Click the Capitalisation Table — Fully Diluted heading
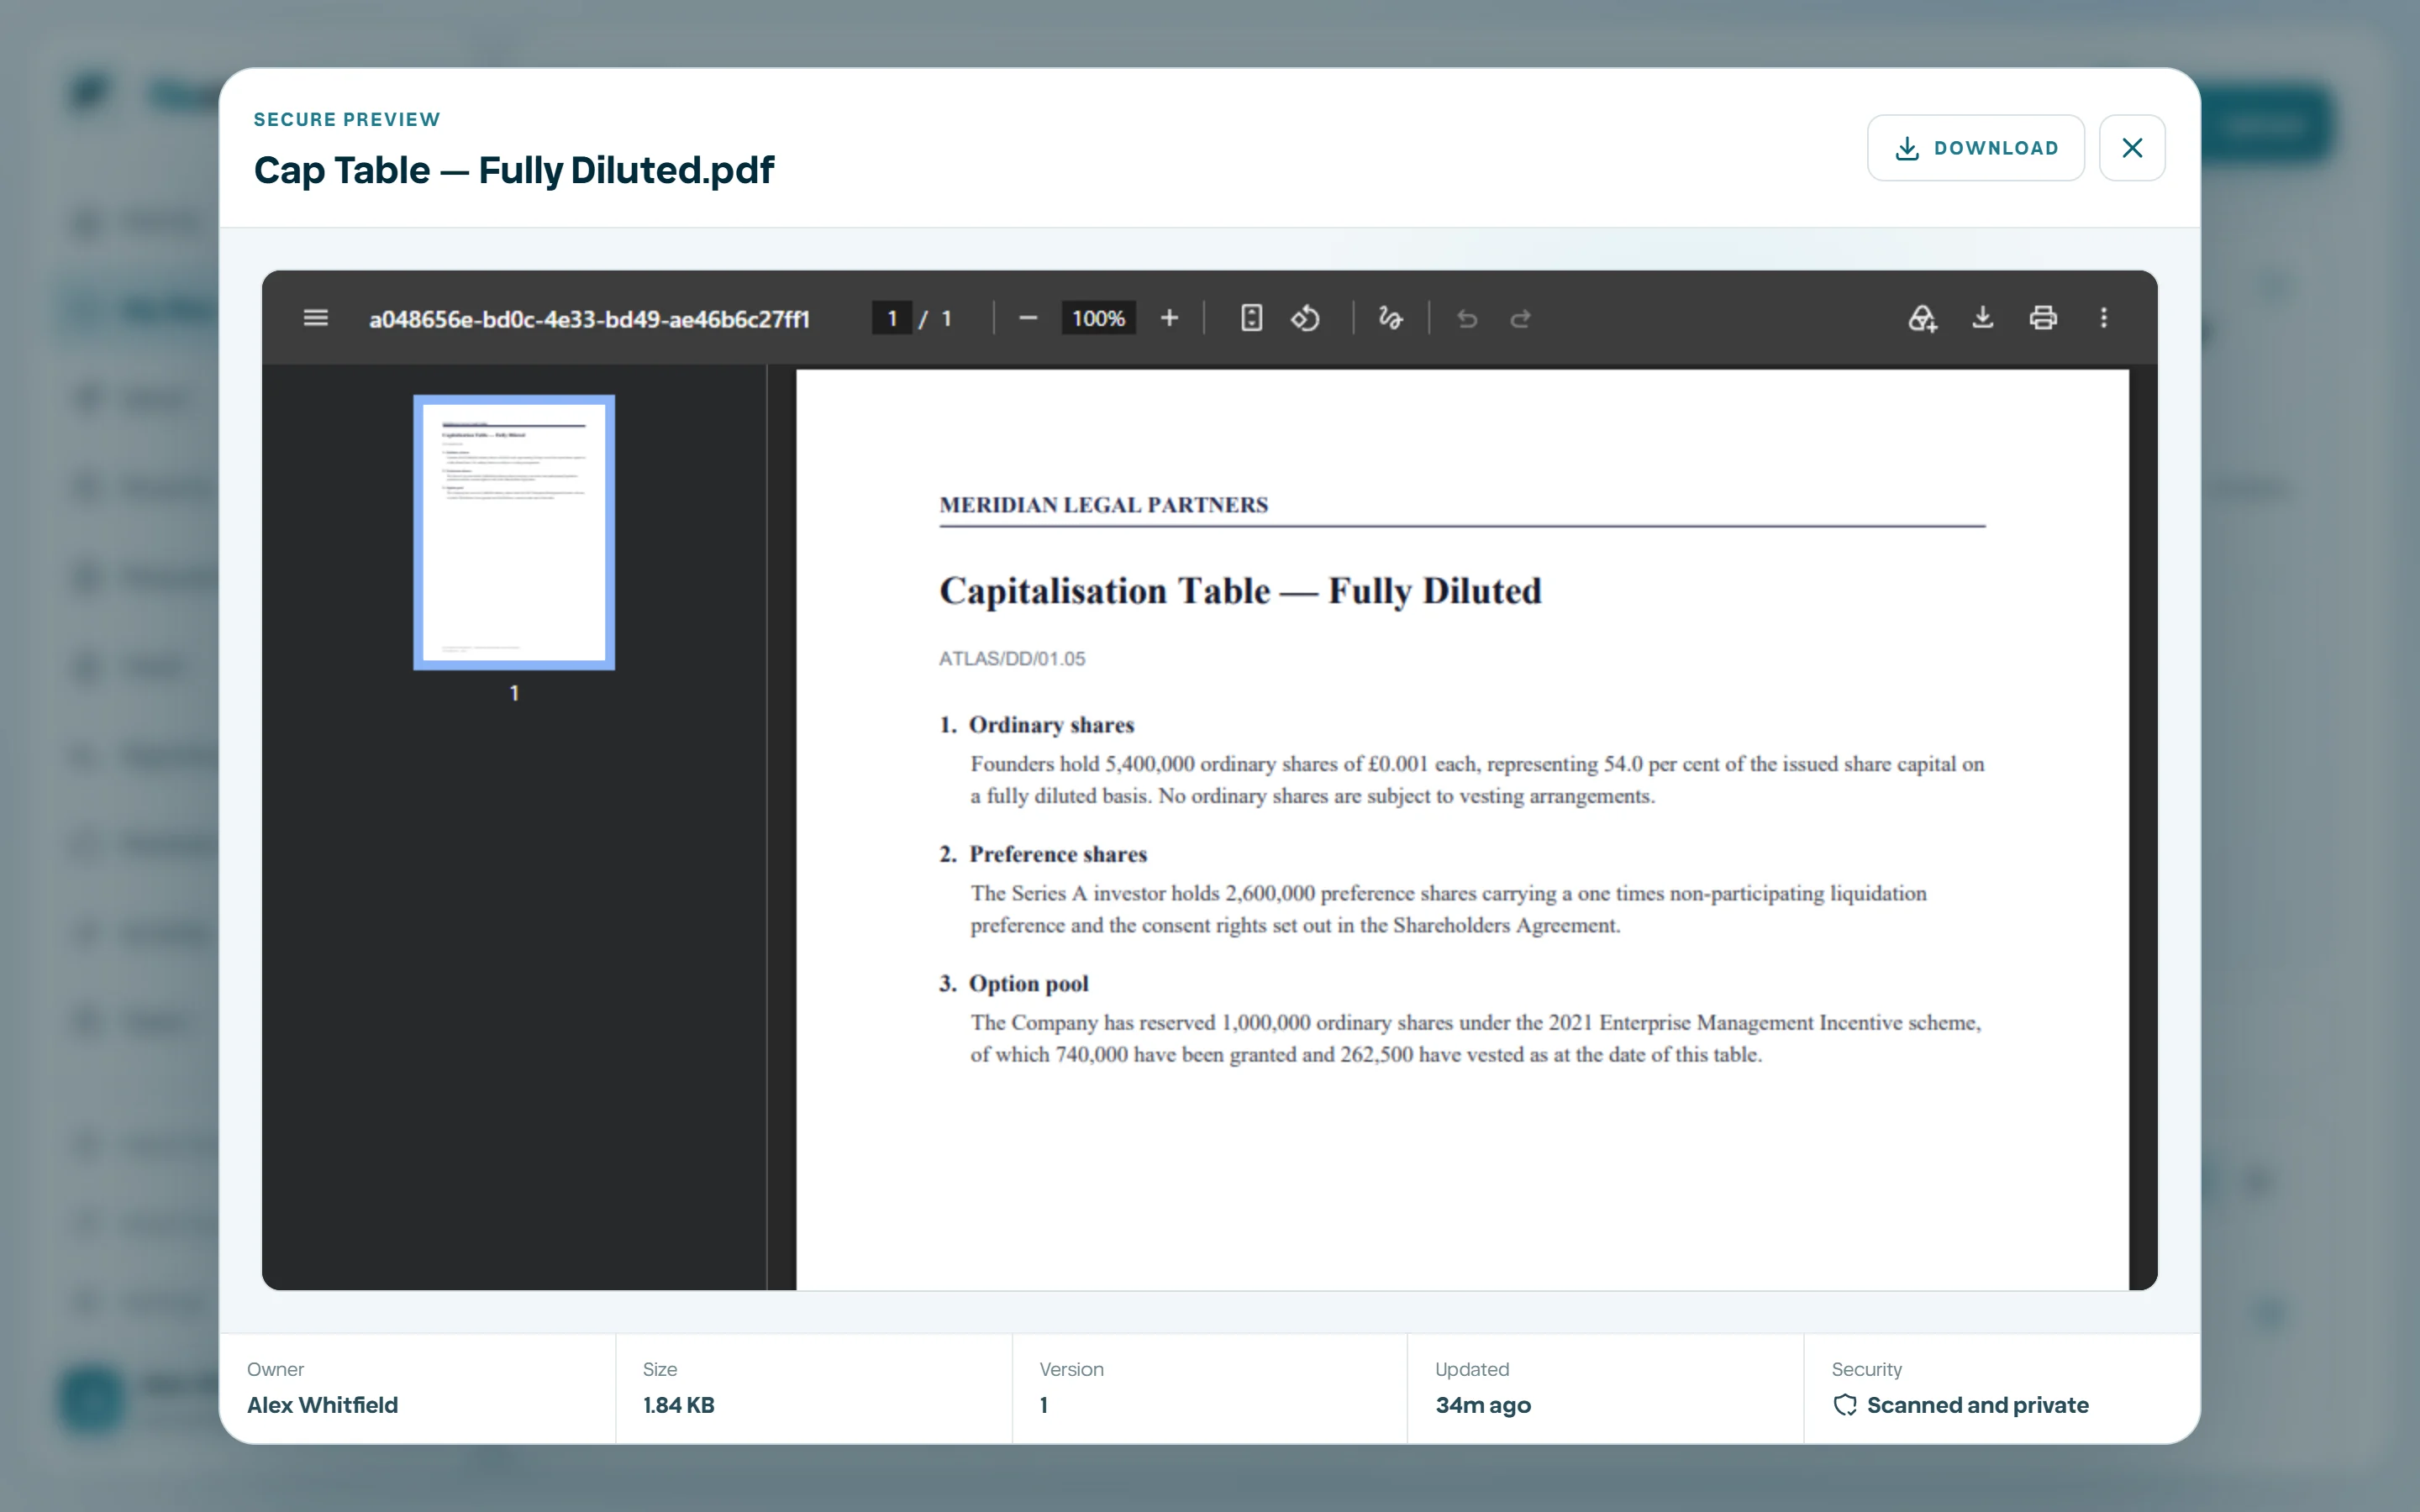This screenshot has width=2420, height=1512. (x=1240, y=591)
